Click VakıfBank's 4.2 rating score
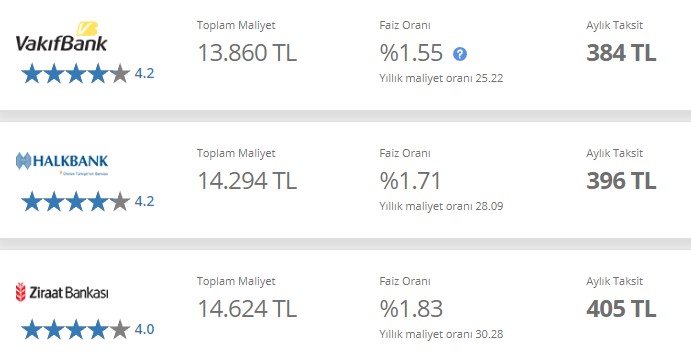 145,73
